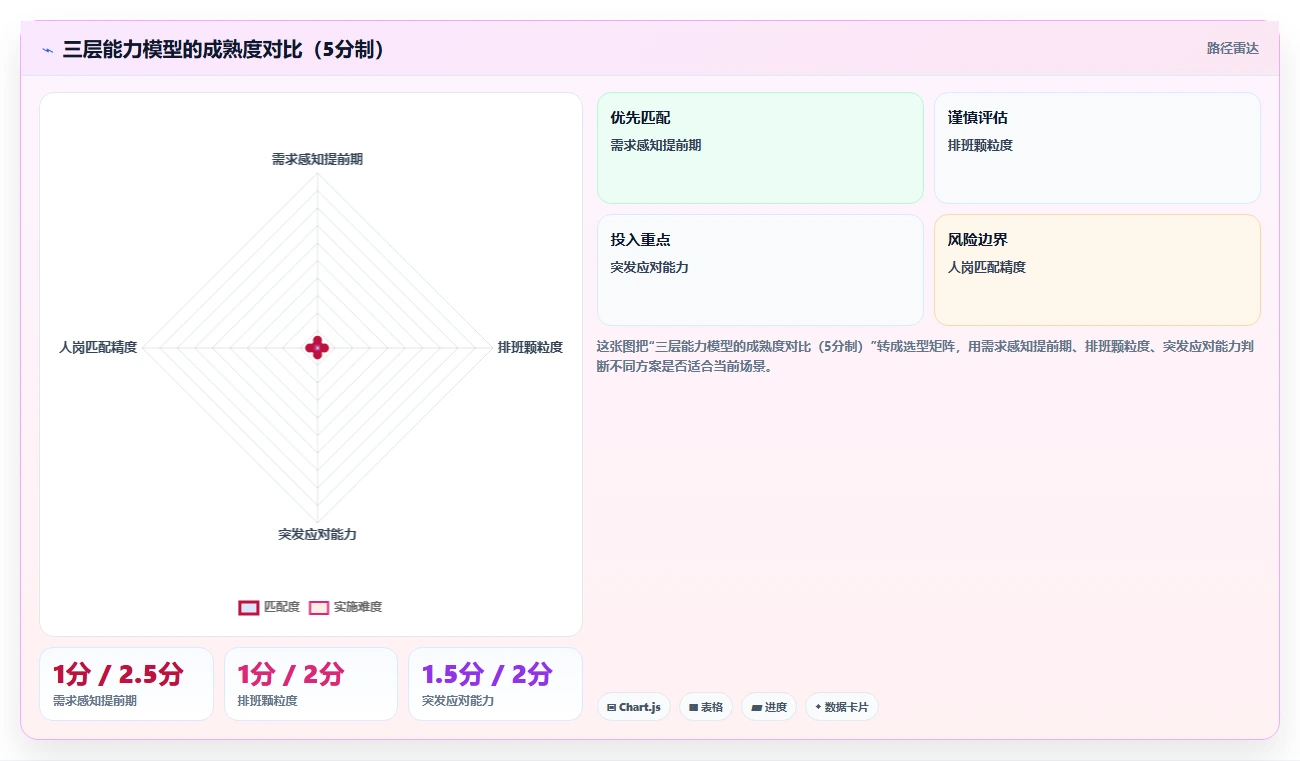The image size is (1300, 761).
Task: Click 需求感知提前期 caption under 1分 / 2.5分
Action: 95,701
